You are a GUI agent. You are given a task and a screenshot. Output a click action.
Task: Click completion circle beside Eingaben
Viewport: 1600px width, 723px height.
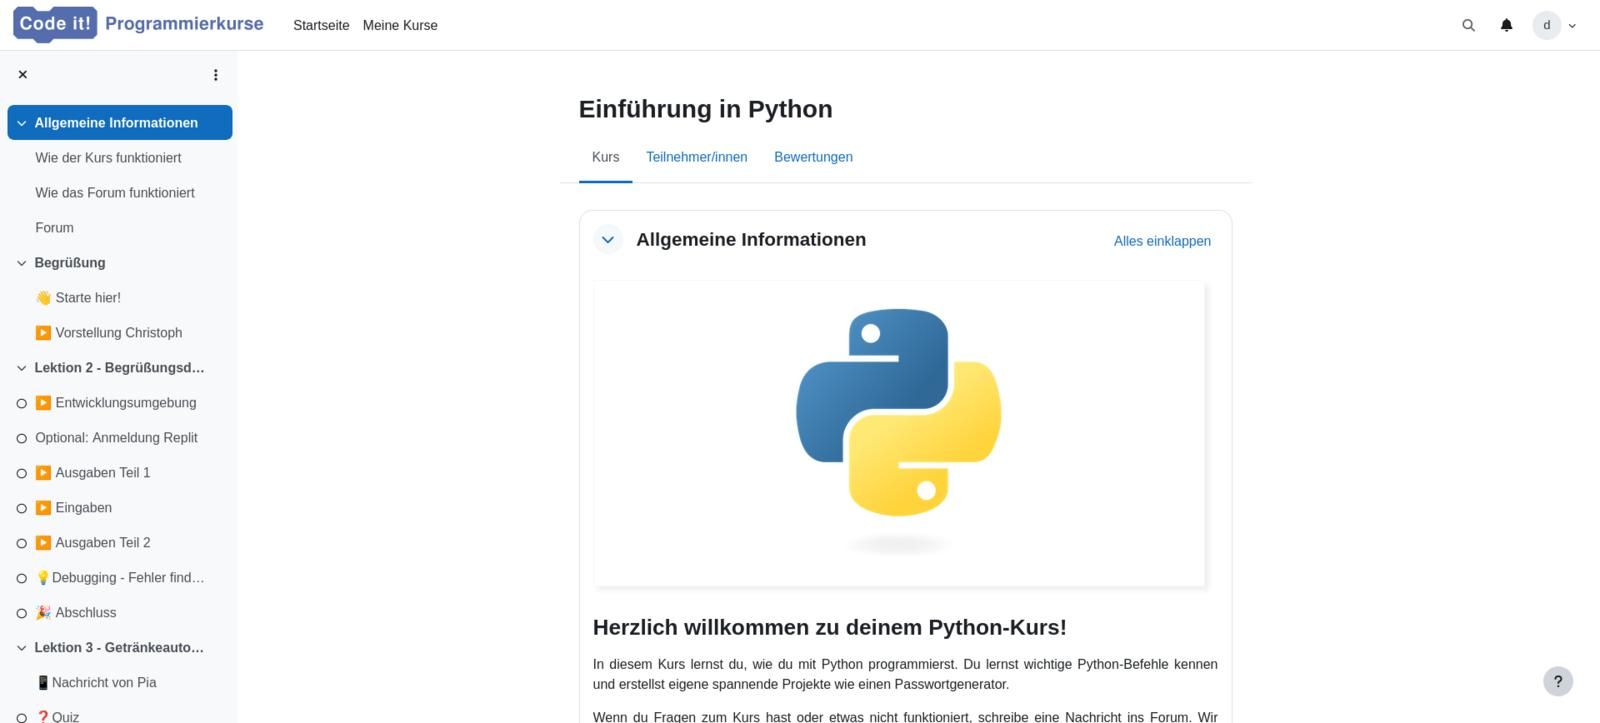[x=21, y=509]
